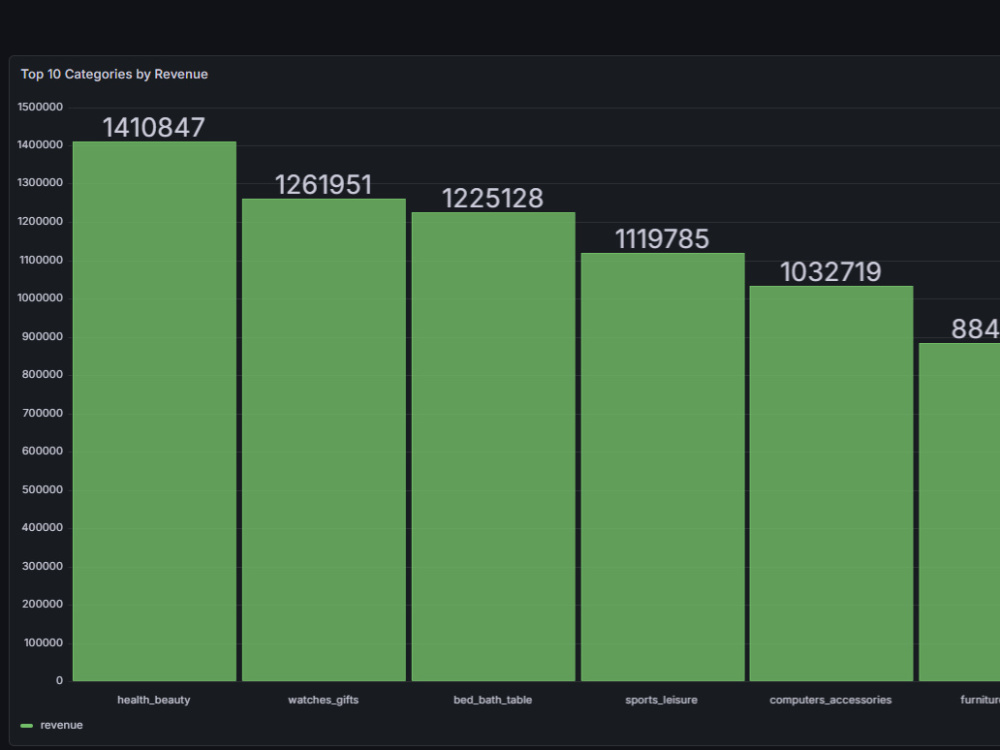Click the value label 1225128
Screen dimensions: 1000x750
pos(492,198)
